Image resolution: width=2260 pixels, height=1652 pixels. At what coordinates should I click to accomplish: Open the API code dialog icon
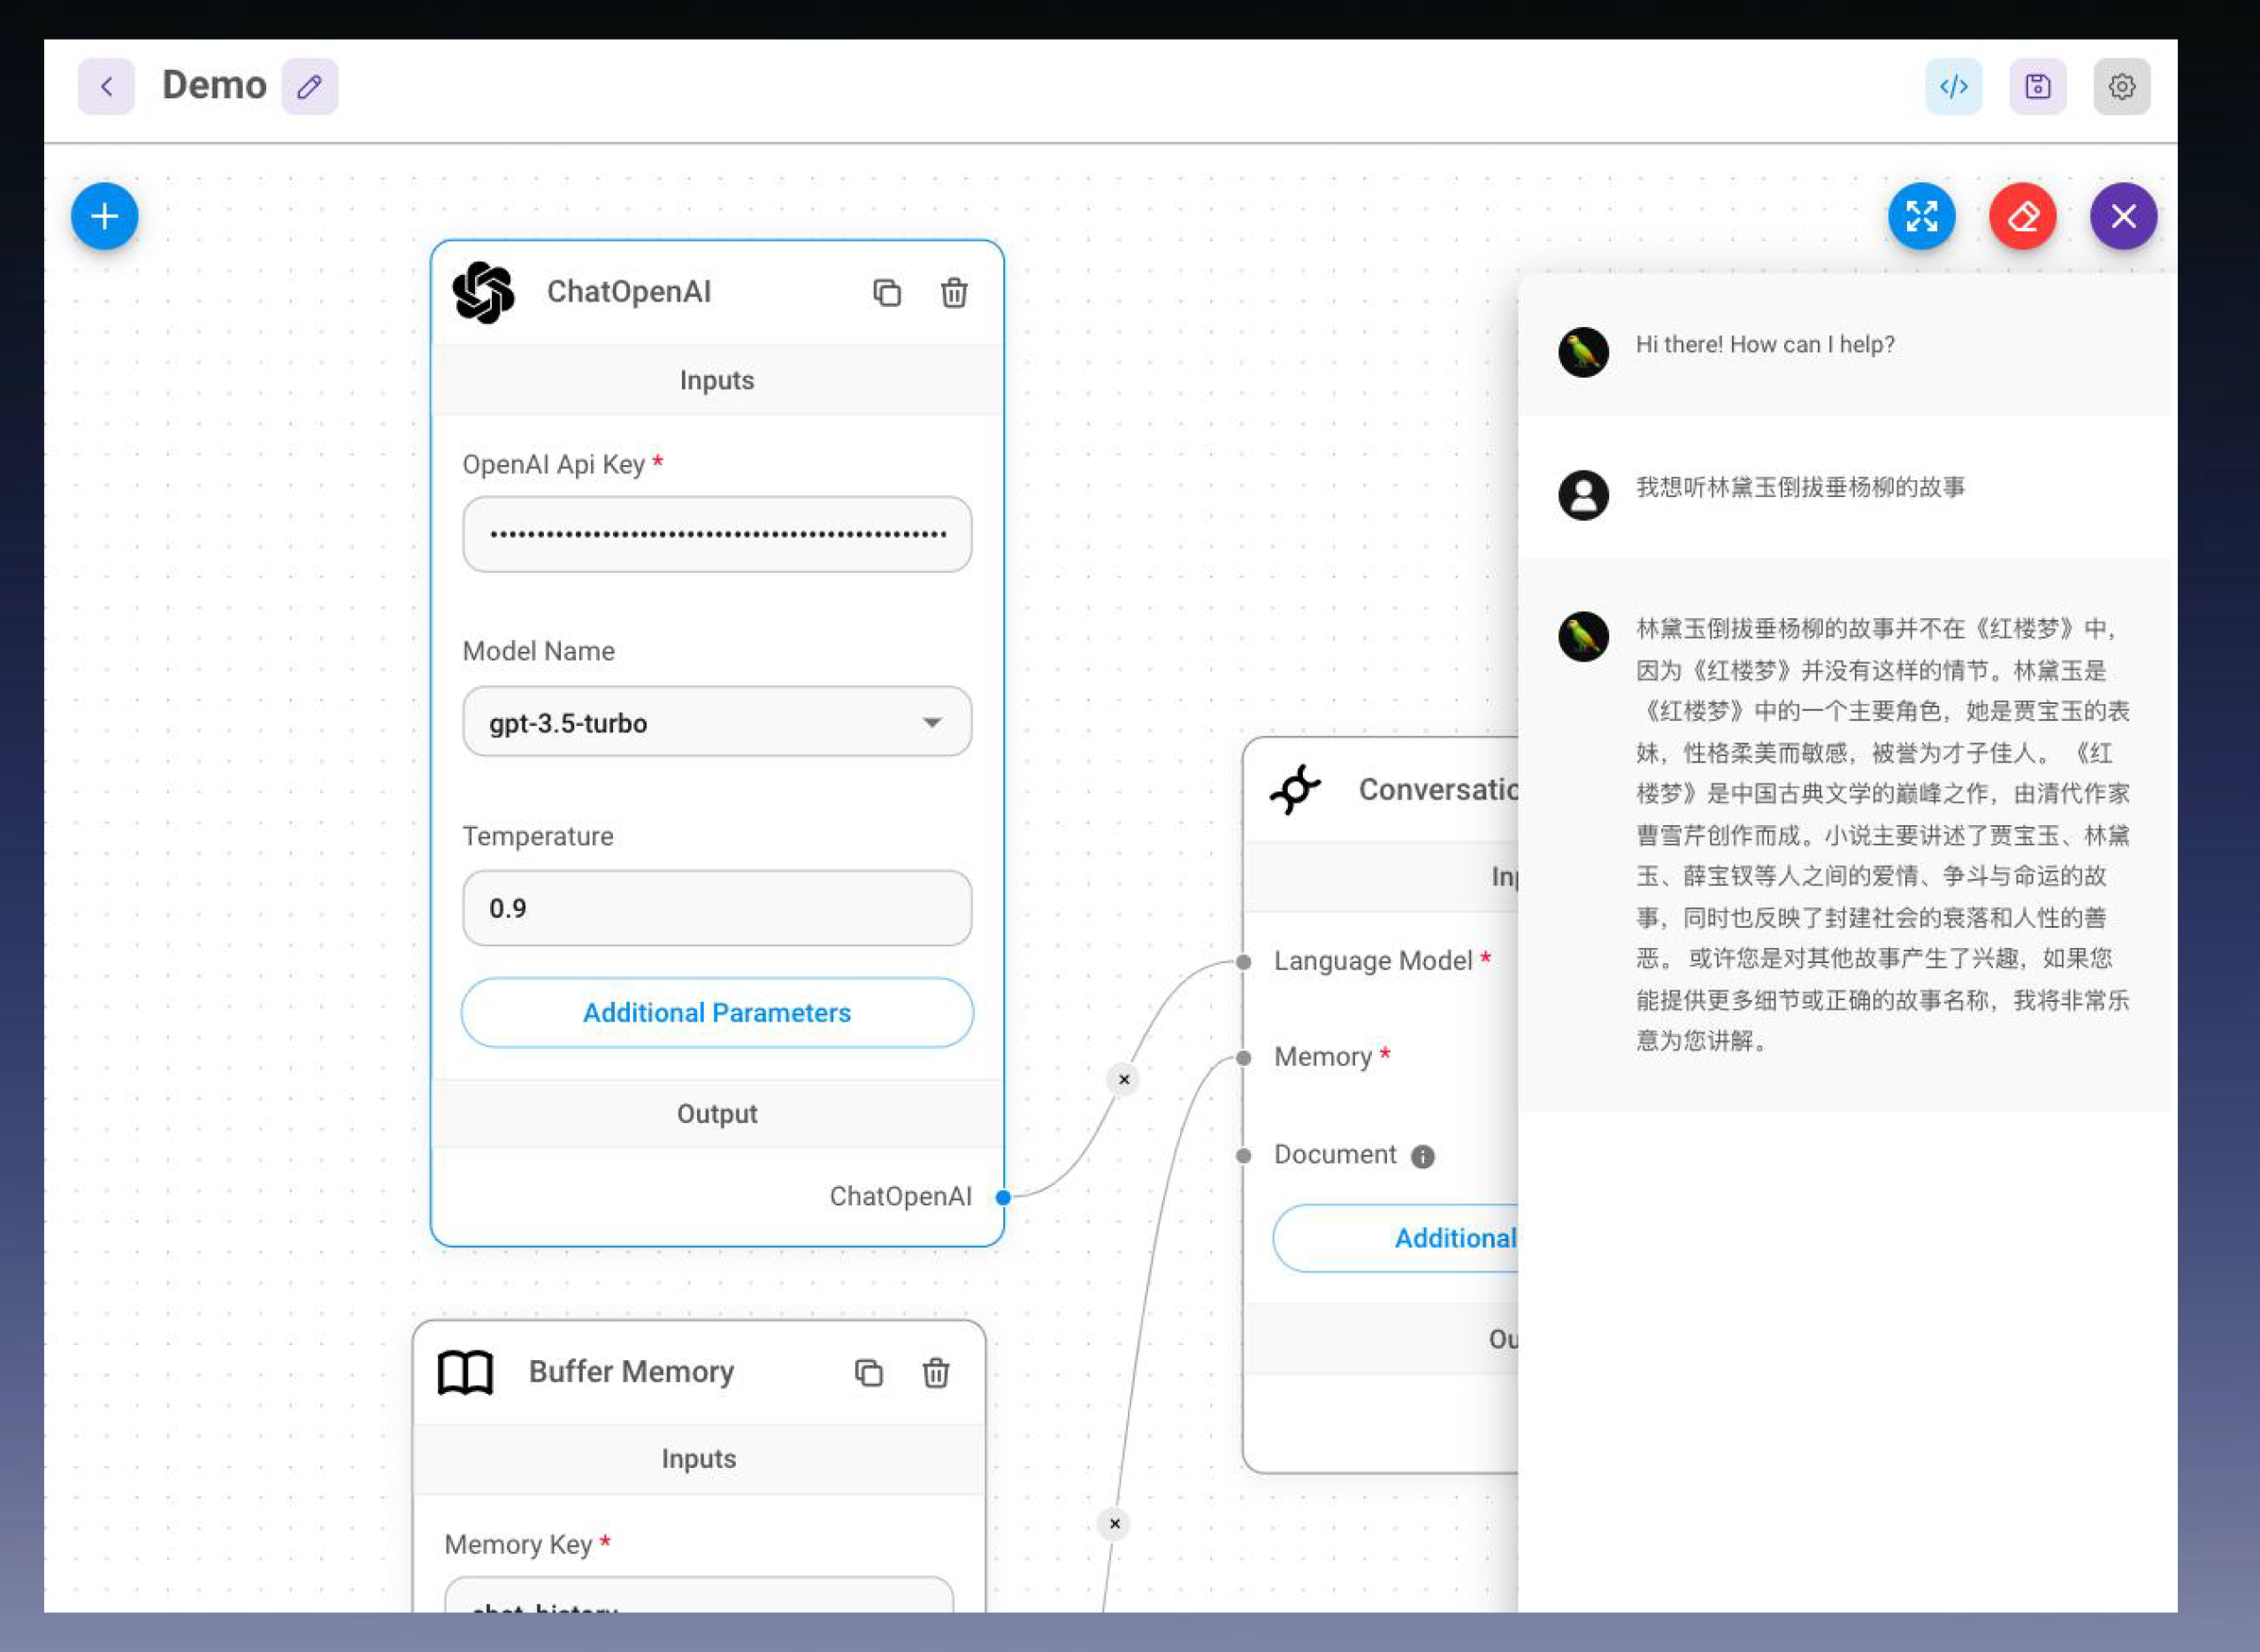(1953, 87)
